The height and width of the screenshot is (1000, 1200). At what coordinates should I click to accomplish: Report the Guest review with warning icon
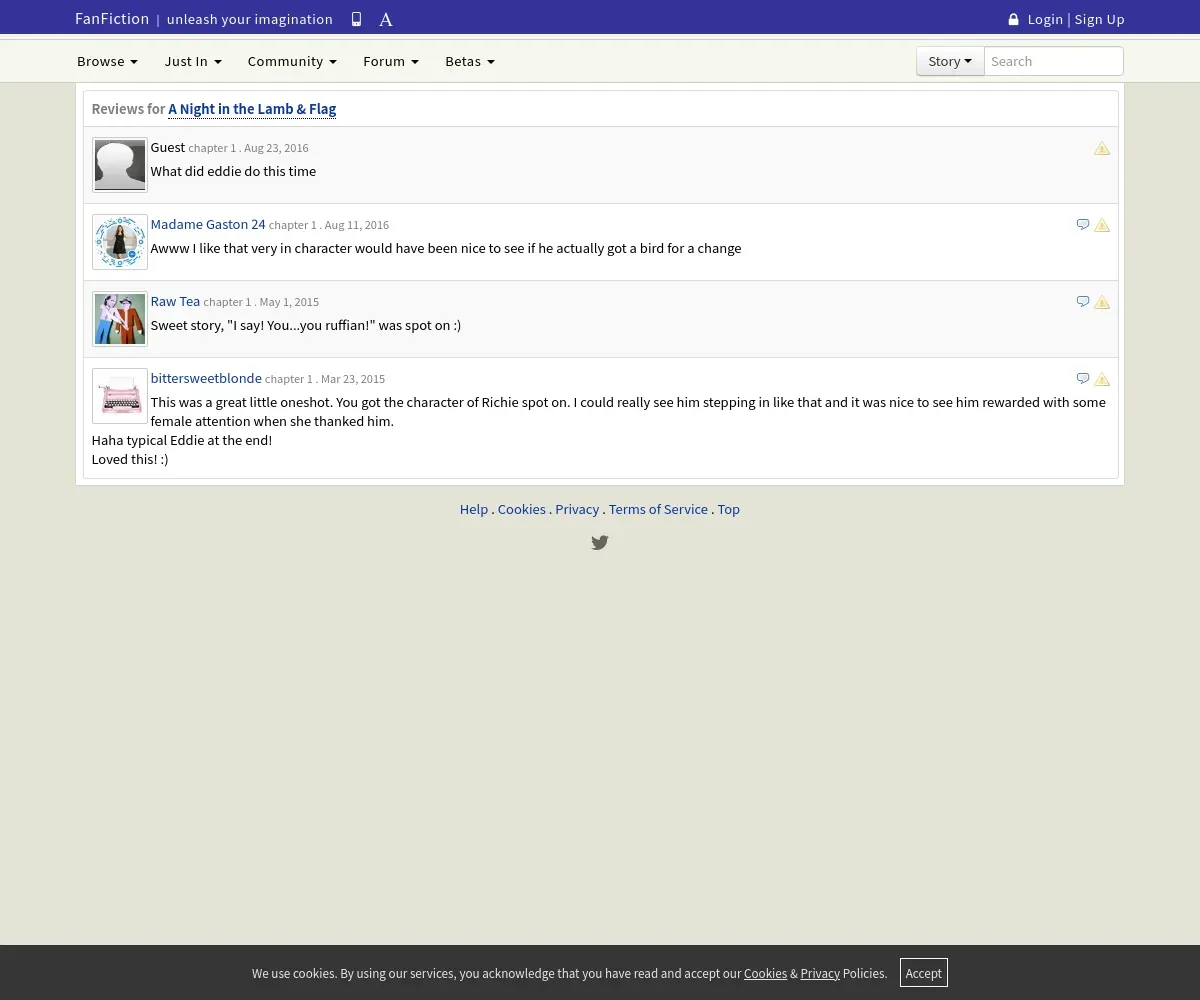pos(1102,148)
